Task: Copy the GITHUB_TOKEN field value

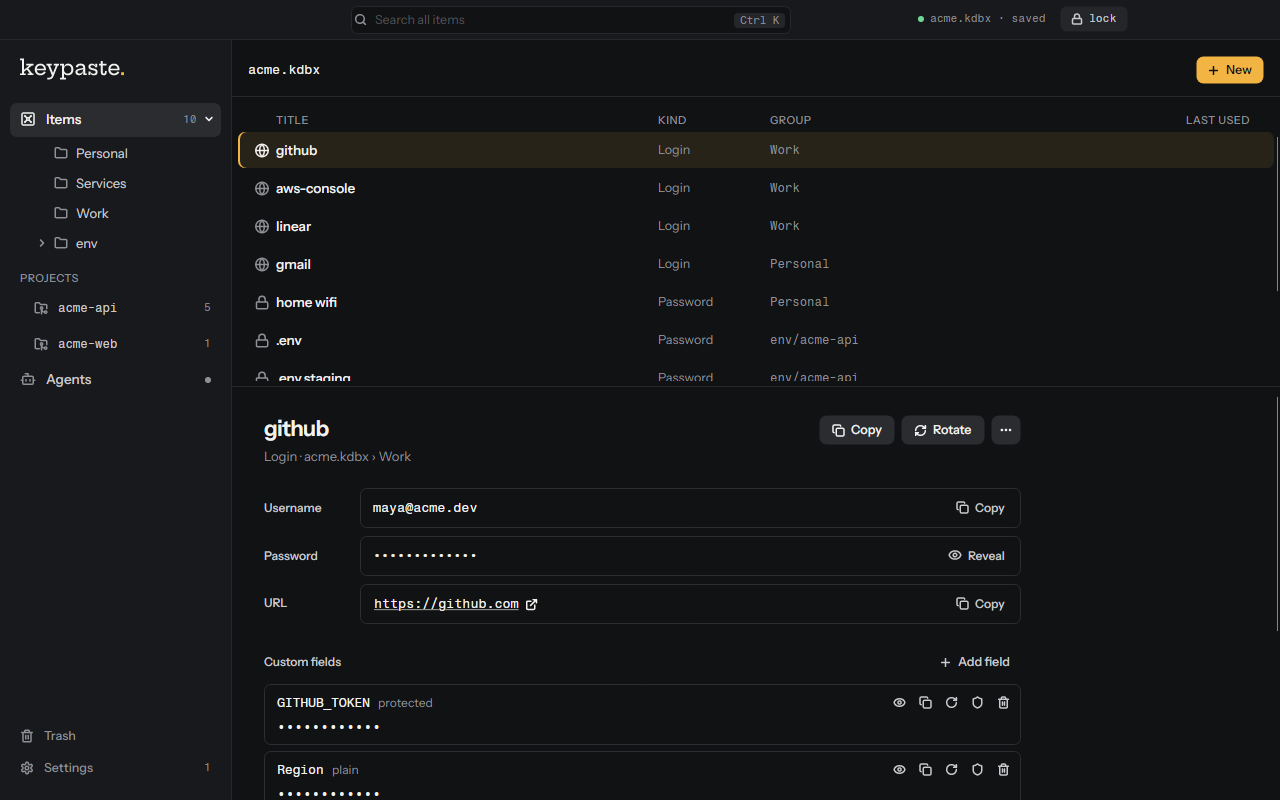Action: click(925, 703)
